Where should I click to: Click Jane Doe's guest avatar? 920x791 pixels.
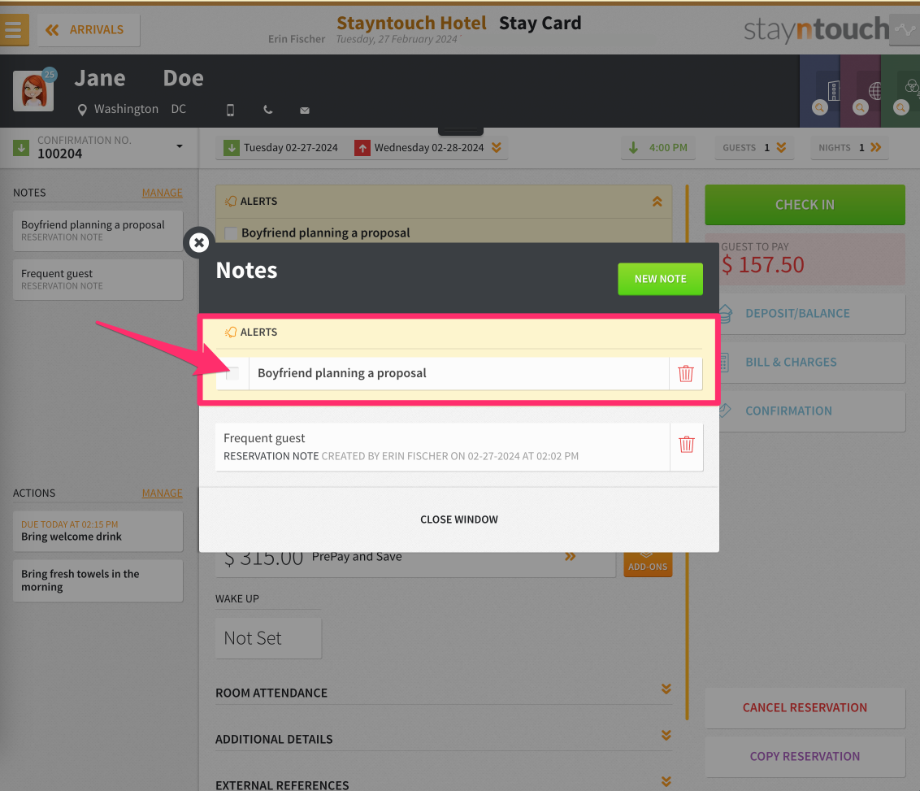[33, 91]
